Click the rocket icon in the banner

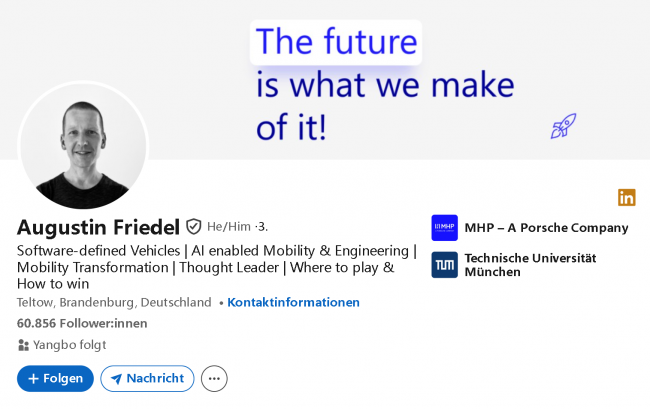(x=563, y=126)
